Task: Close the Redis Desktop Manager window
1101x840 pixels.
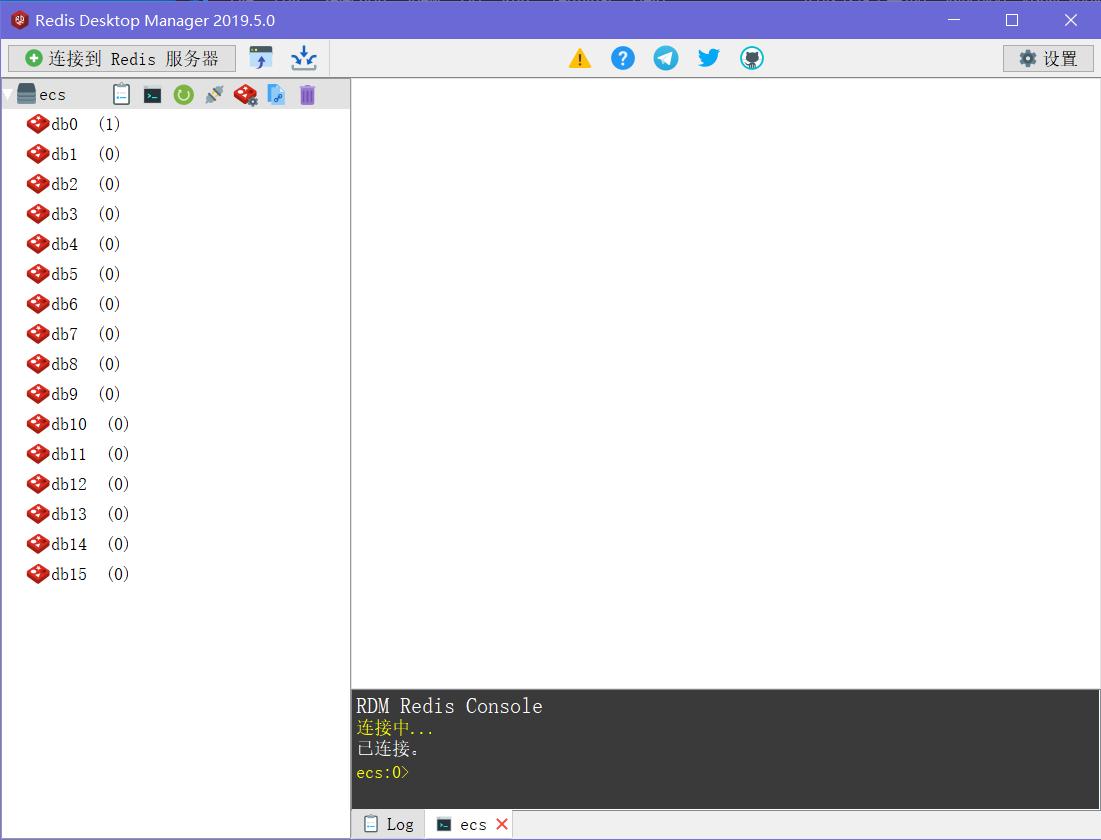Action: click(1071, 20)
